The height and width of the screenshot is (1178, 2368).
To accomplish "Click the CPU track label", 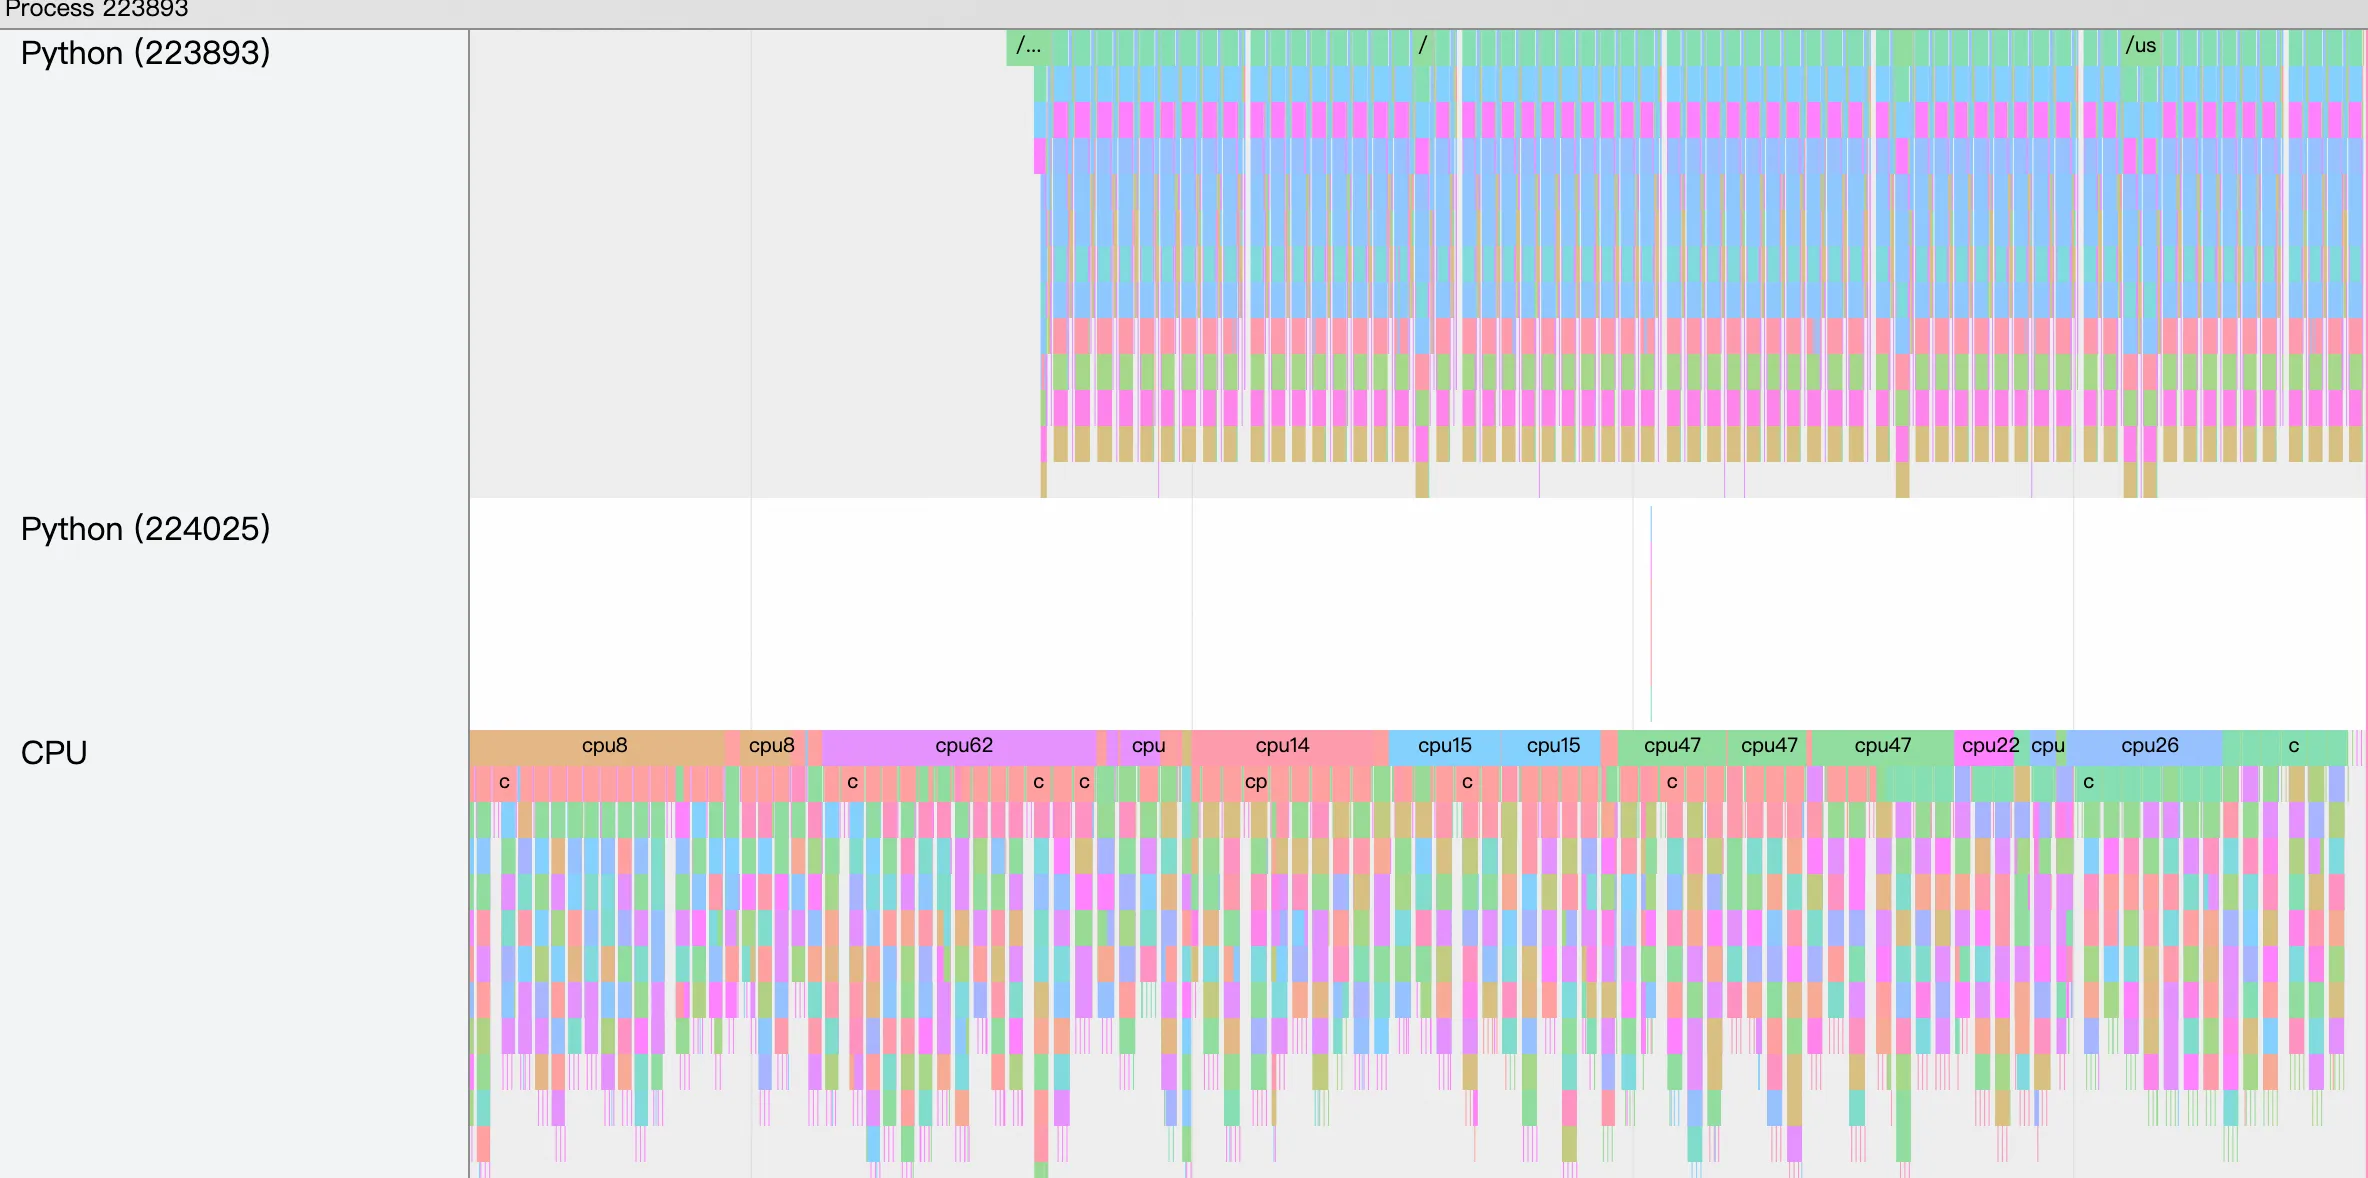I will (x=54, y=753).
